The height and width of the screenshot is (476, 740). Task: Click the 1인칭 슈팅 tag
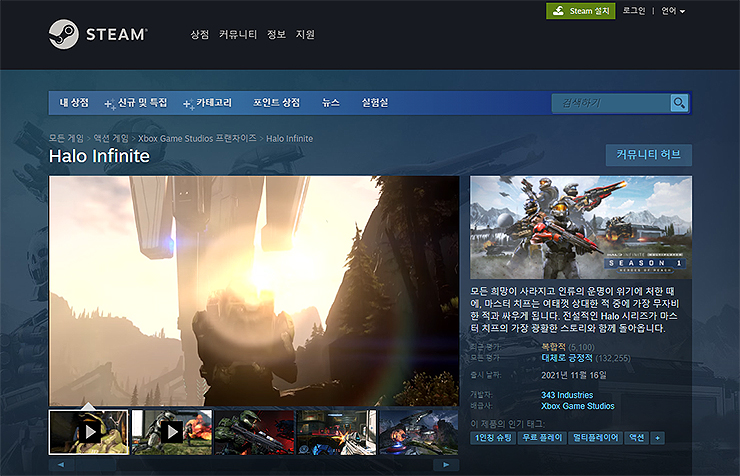(x=493, y=438)
